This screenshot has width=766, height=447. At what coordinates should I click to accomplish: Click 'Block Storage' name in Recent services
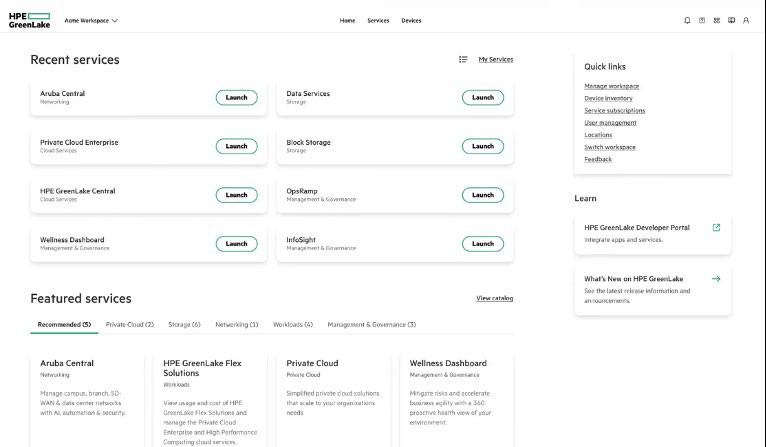[x=308, y=143]
